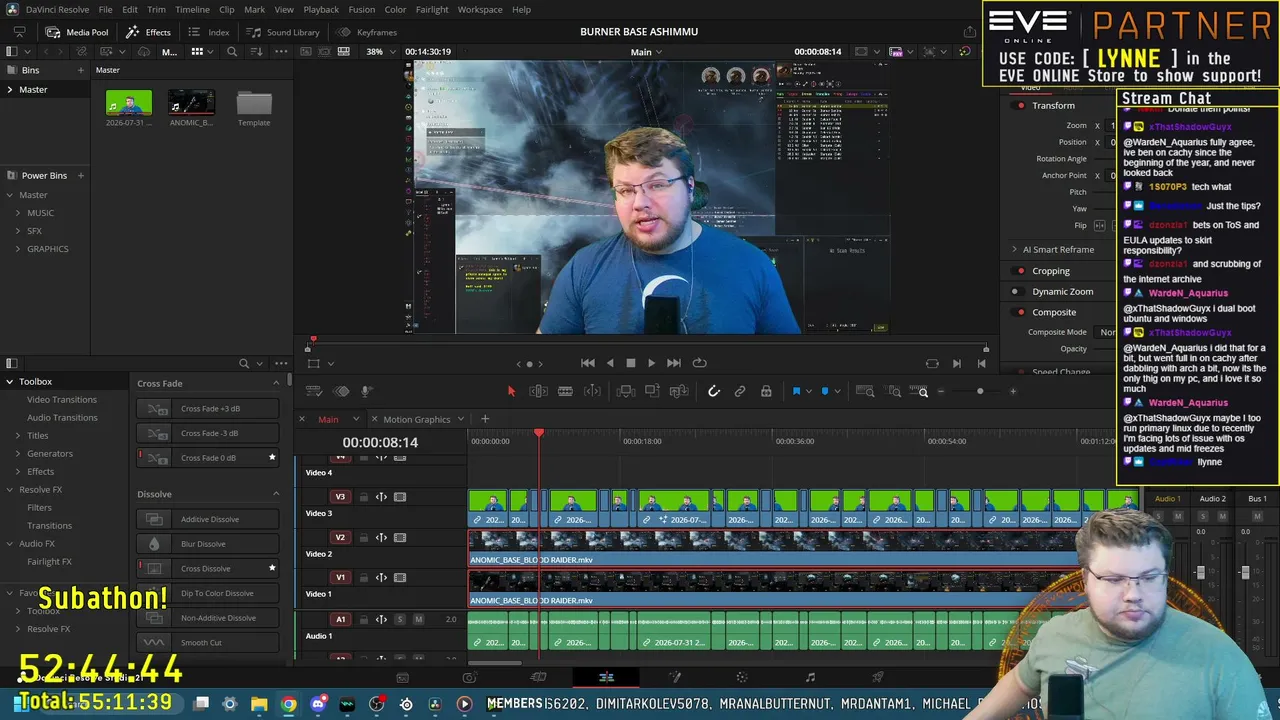The height and width of the screenshot is (720, 1280).
Task: Play the timeline forward
Action: point(652,363)
